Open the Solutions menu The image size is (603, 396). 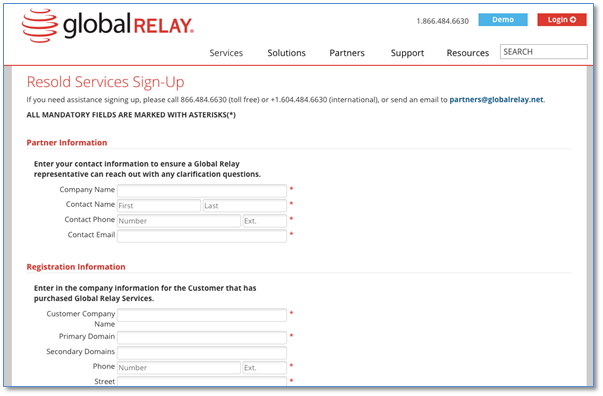[x=287, y=53]
